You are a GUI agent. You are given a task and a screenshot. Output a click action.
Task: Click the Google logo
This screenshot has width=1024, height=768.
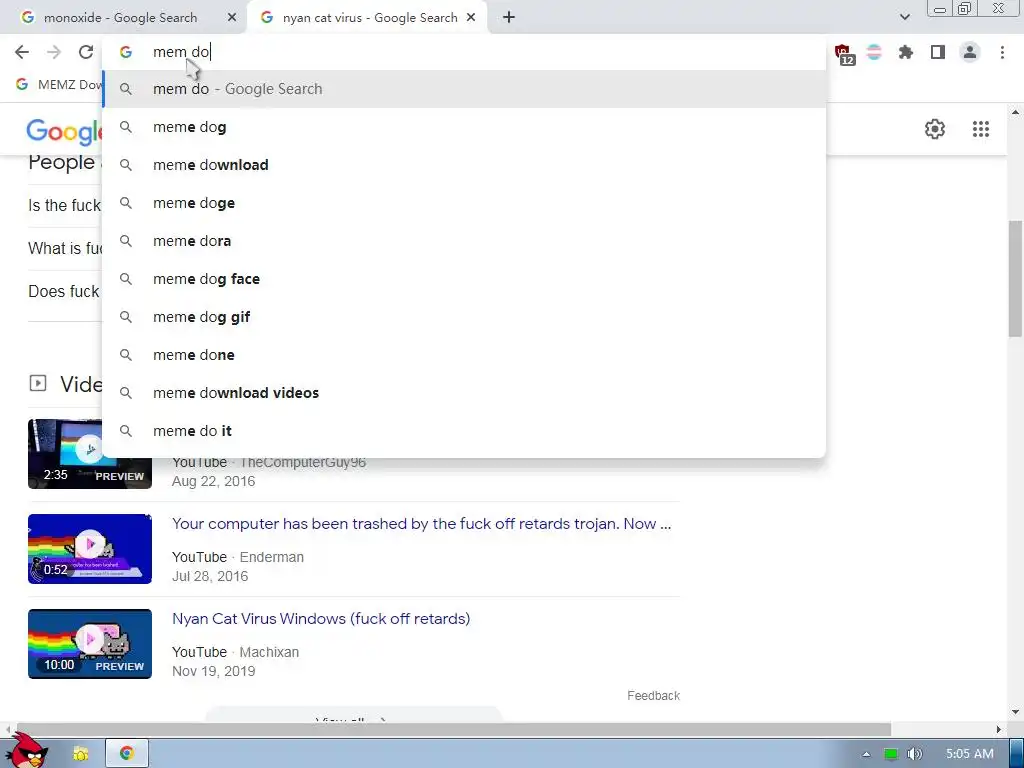click(64, 131)
